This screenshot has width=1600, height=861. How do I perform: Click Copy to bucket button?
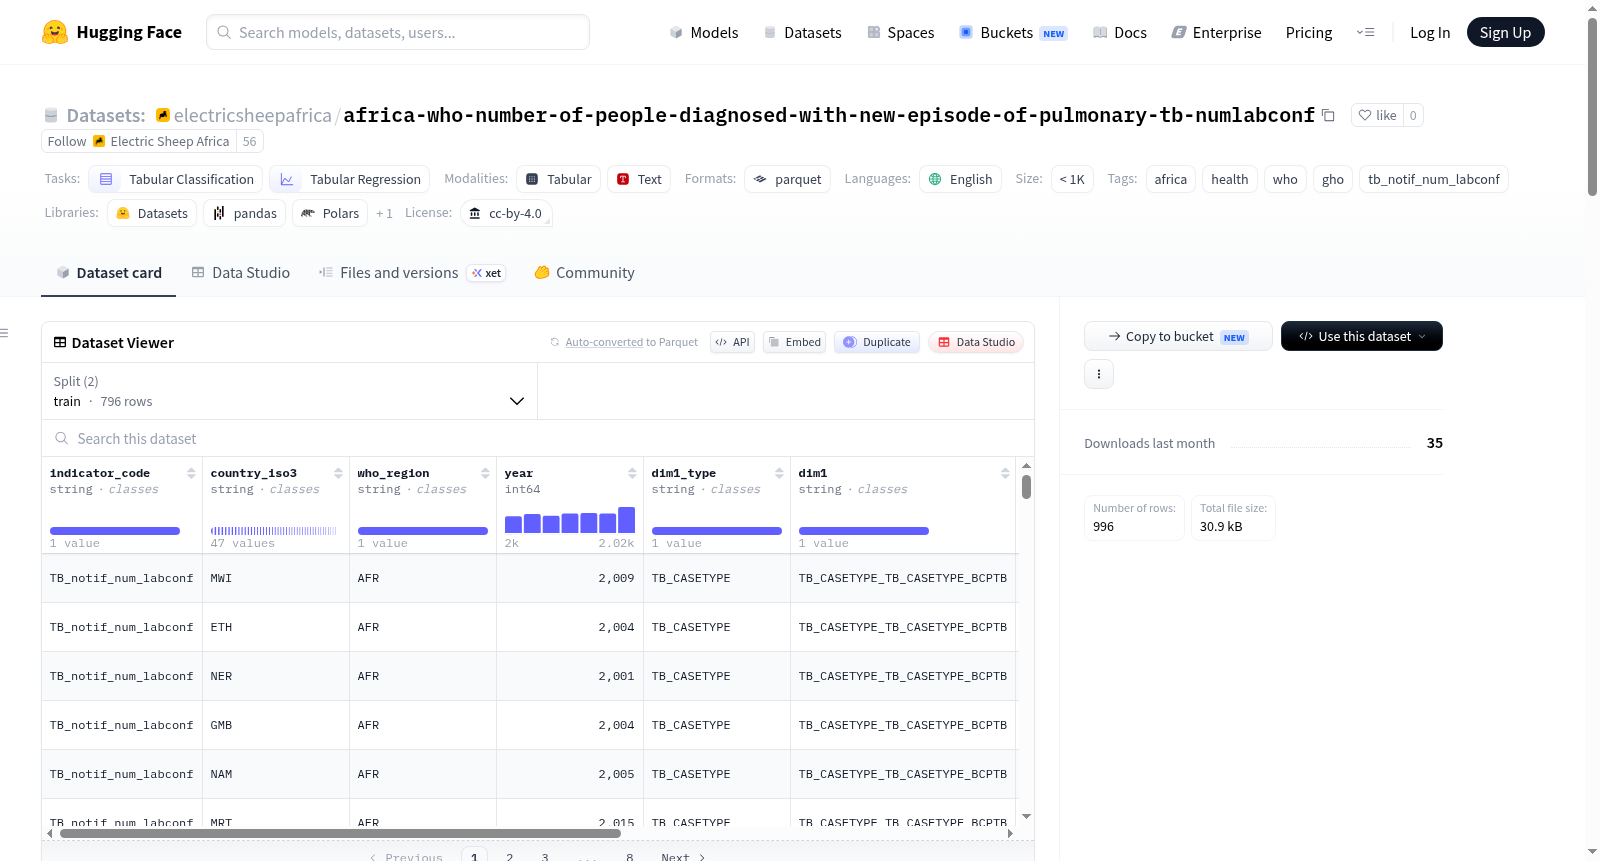[1178, 336]
